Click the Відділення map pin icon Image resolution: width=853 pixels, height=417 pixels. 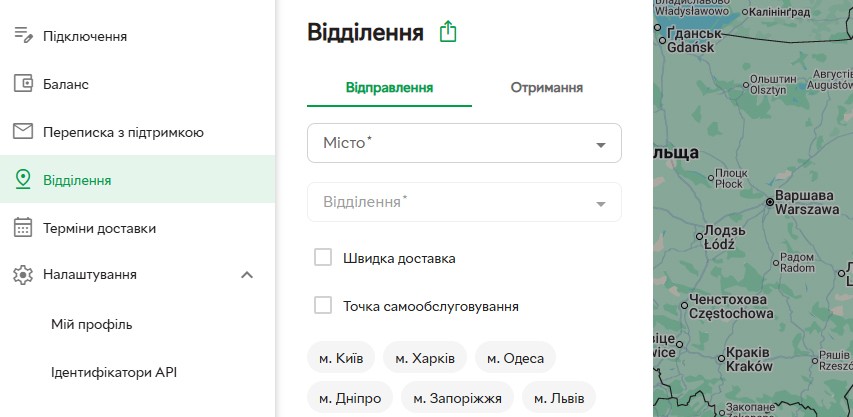23,179
